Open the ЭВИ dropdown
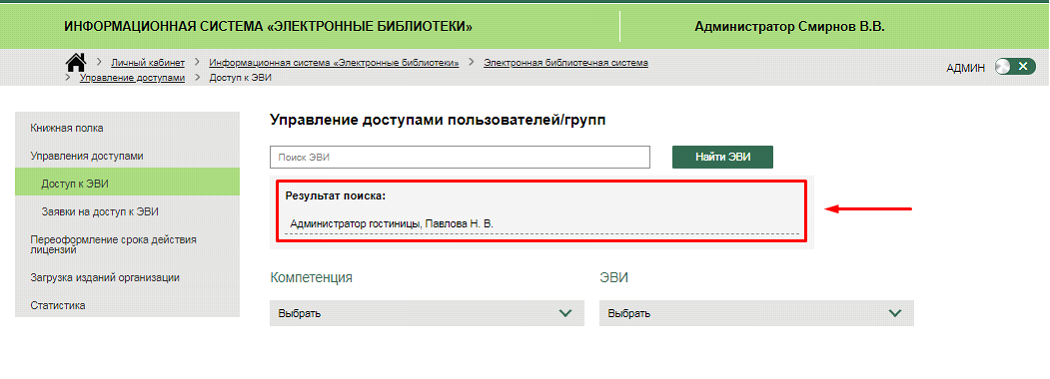Viewport: 1050px width, 379px height. [x=756, y=313]
